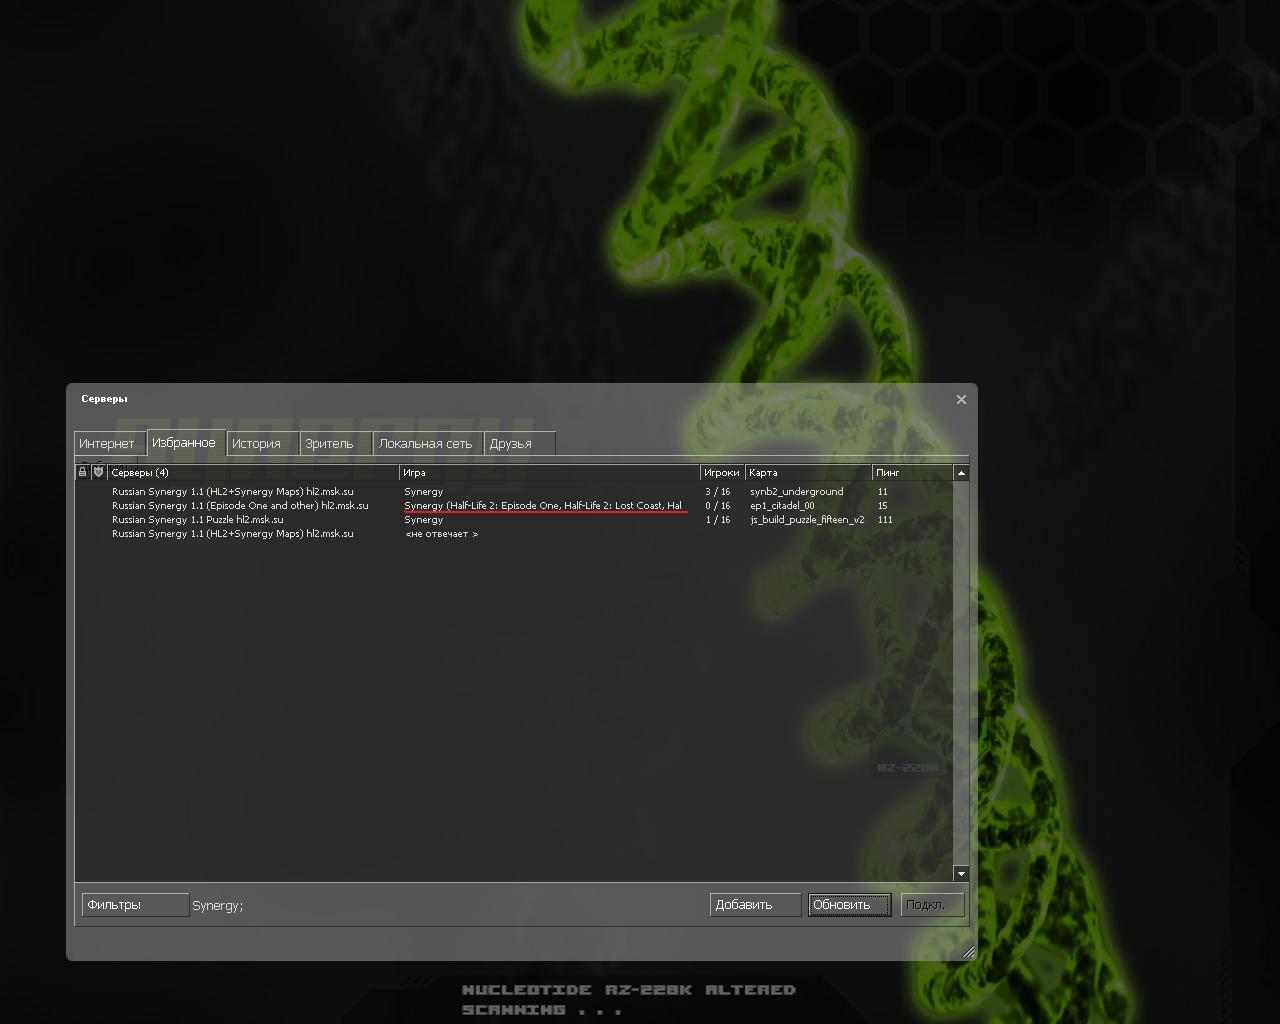This screenshot has width=1280, height=1024.
Task: Click the Подкл. connect button
Action: [932, 905]
